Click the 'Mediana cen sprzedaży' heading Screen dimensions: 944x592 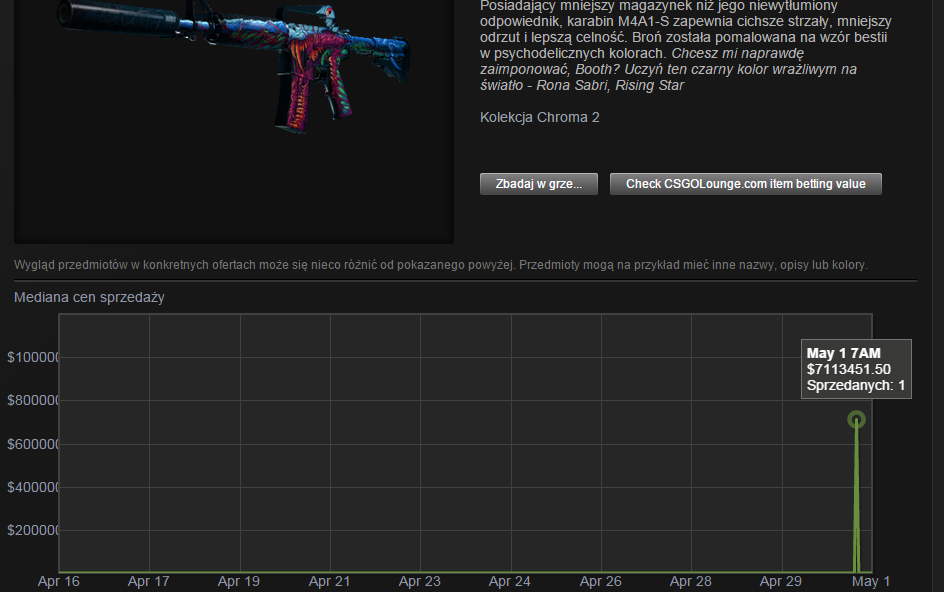[89, 298]
